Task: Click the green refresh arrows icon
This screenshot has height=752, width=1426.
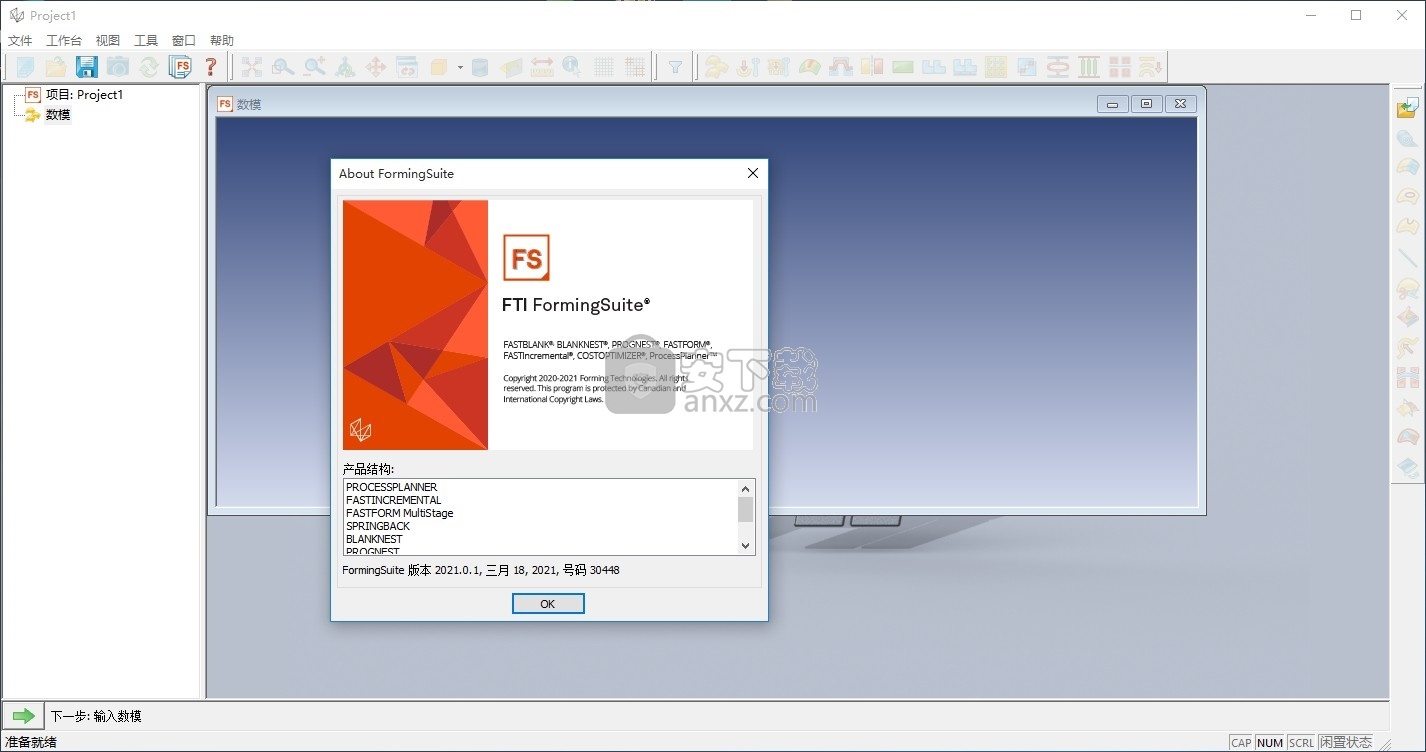Action: (x=149, y=67)
